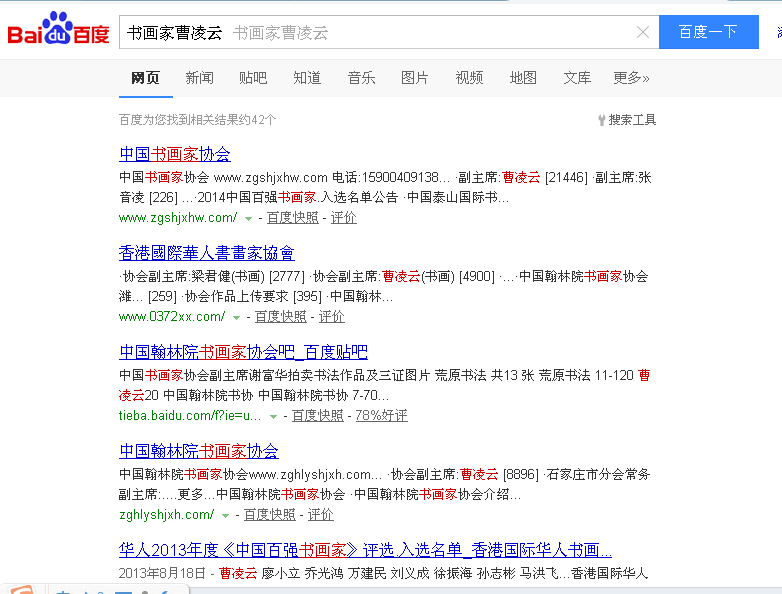Click 评价 for the www.zgshjxhw.com result
The height and width of the screenshot is (594, 782).
(344, 218)
